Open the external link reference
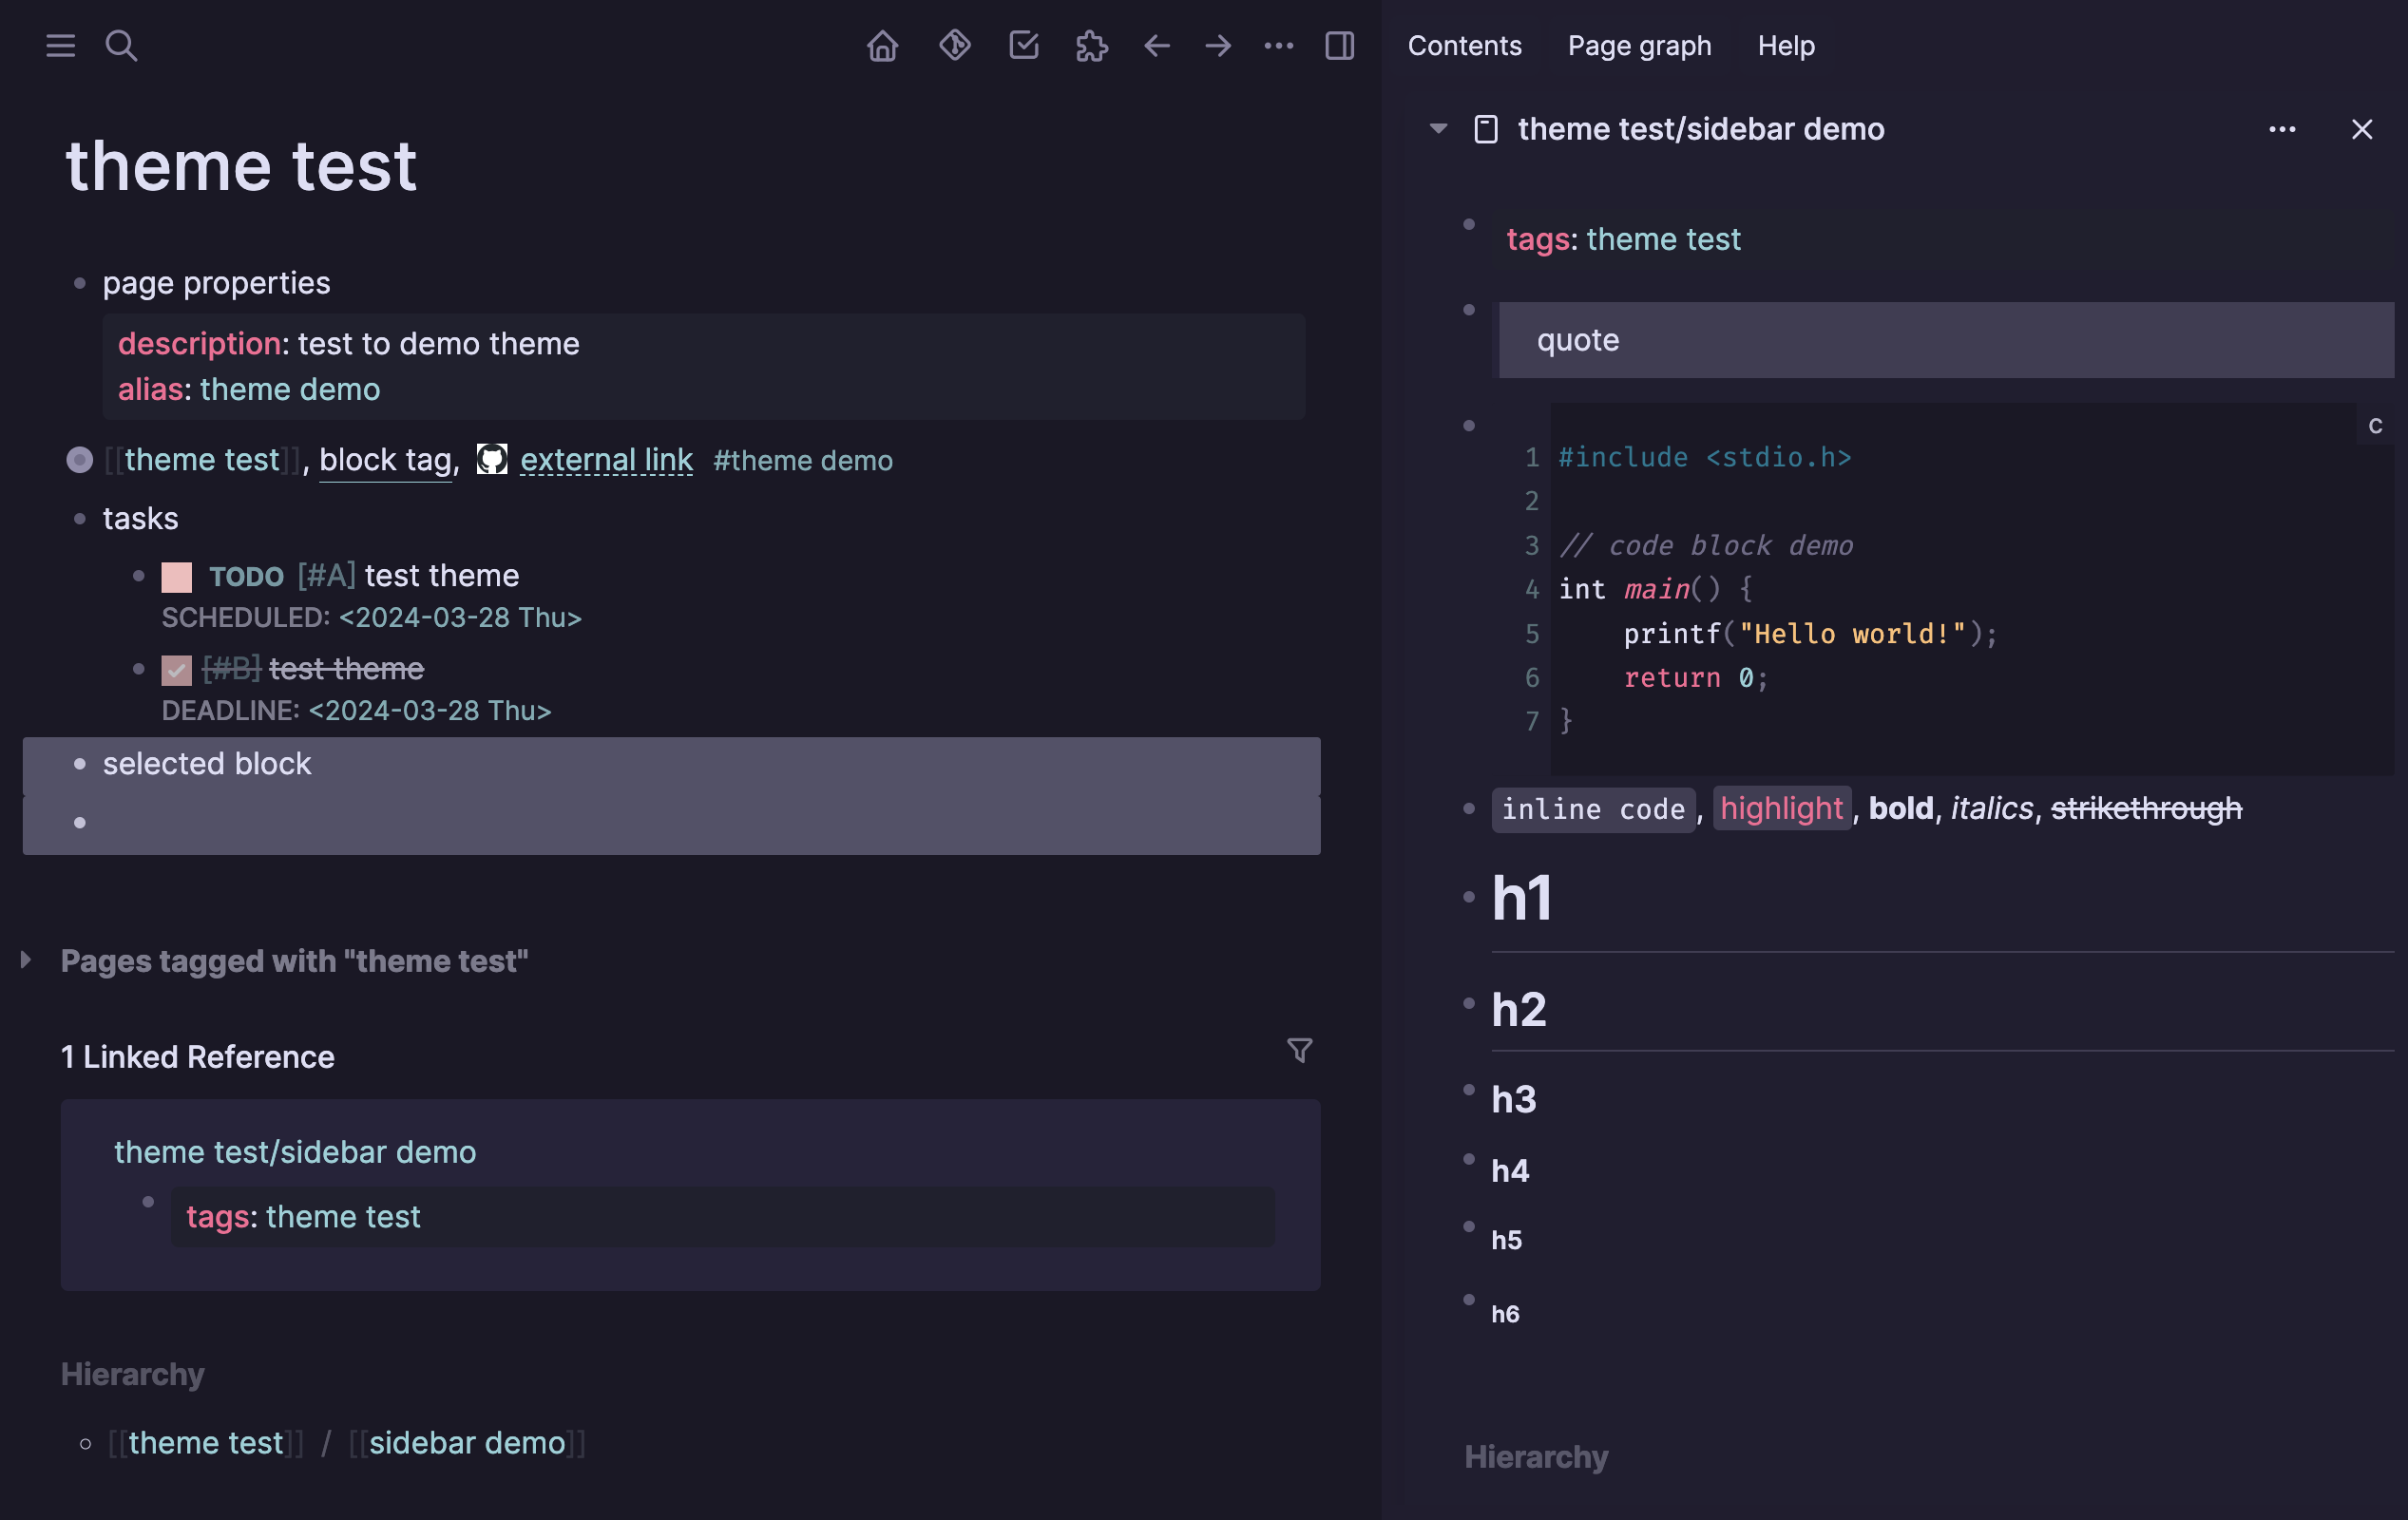The height and width of the screenshot is (1520, 2408). click(x=606, y=459)
